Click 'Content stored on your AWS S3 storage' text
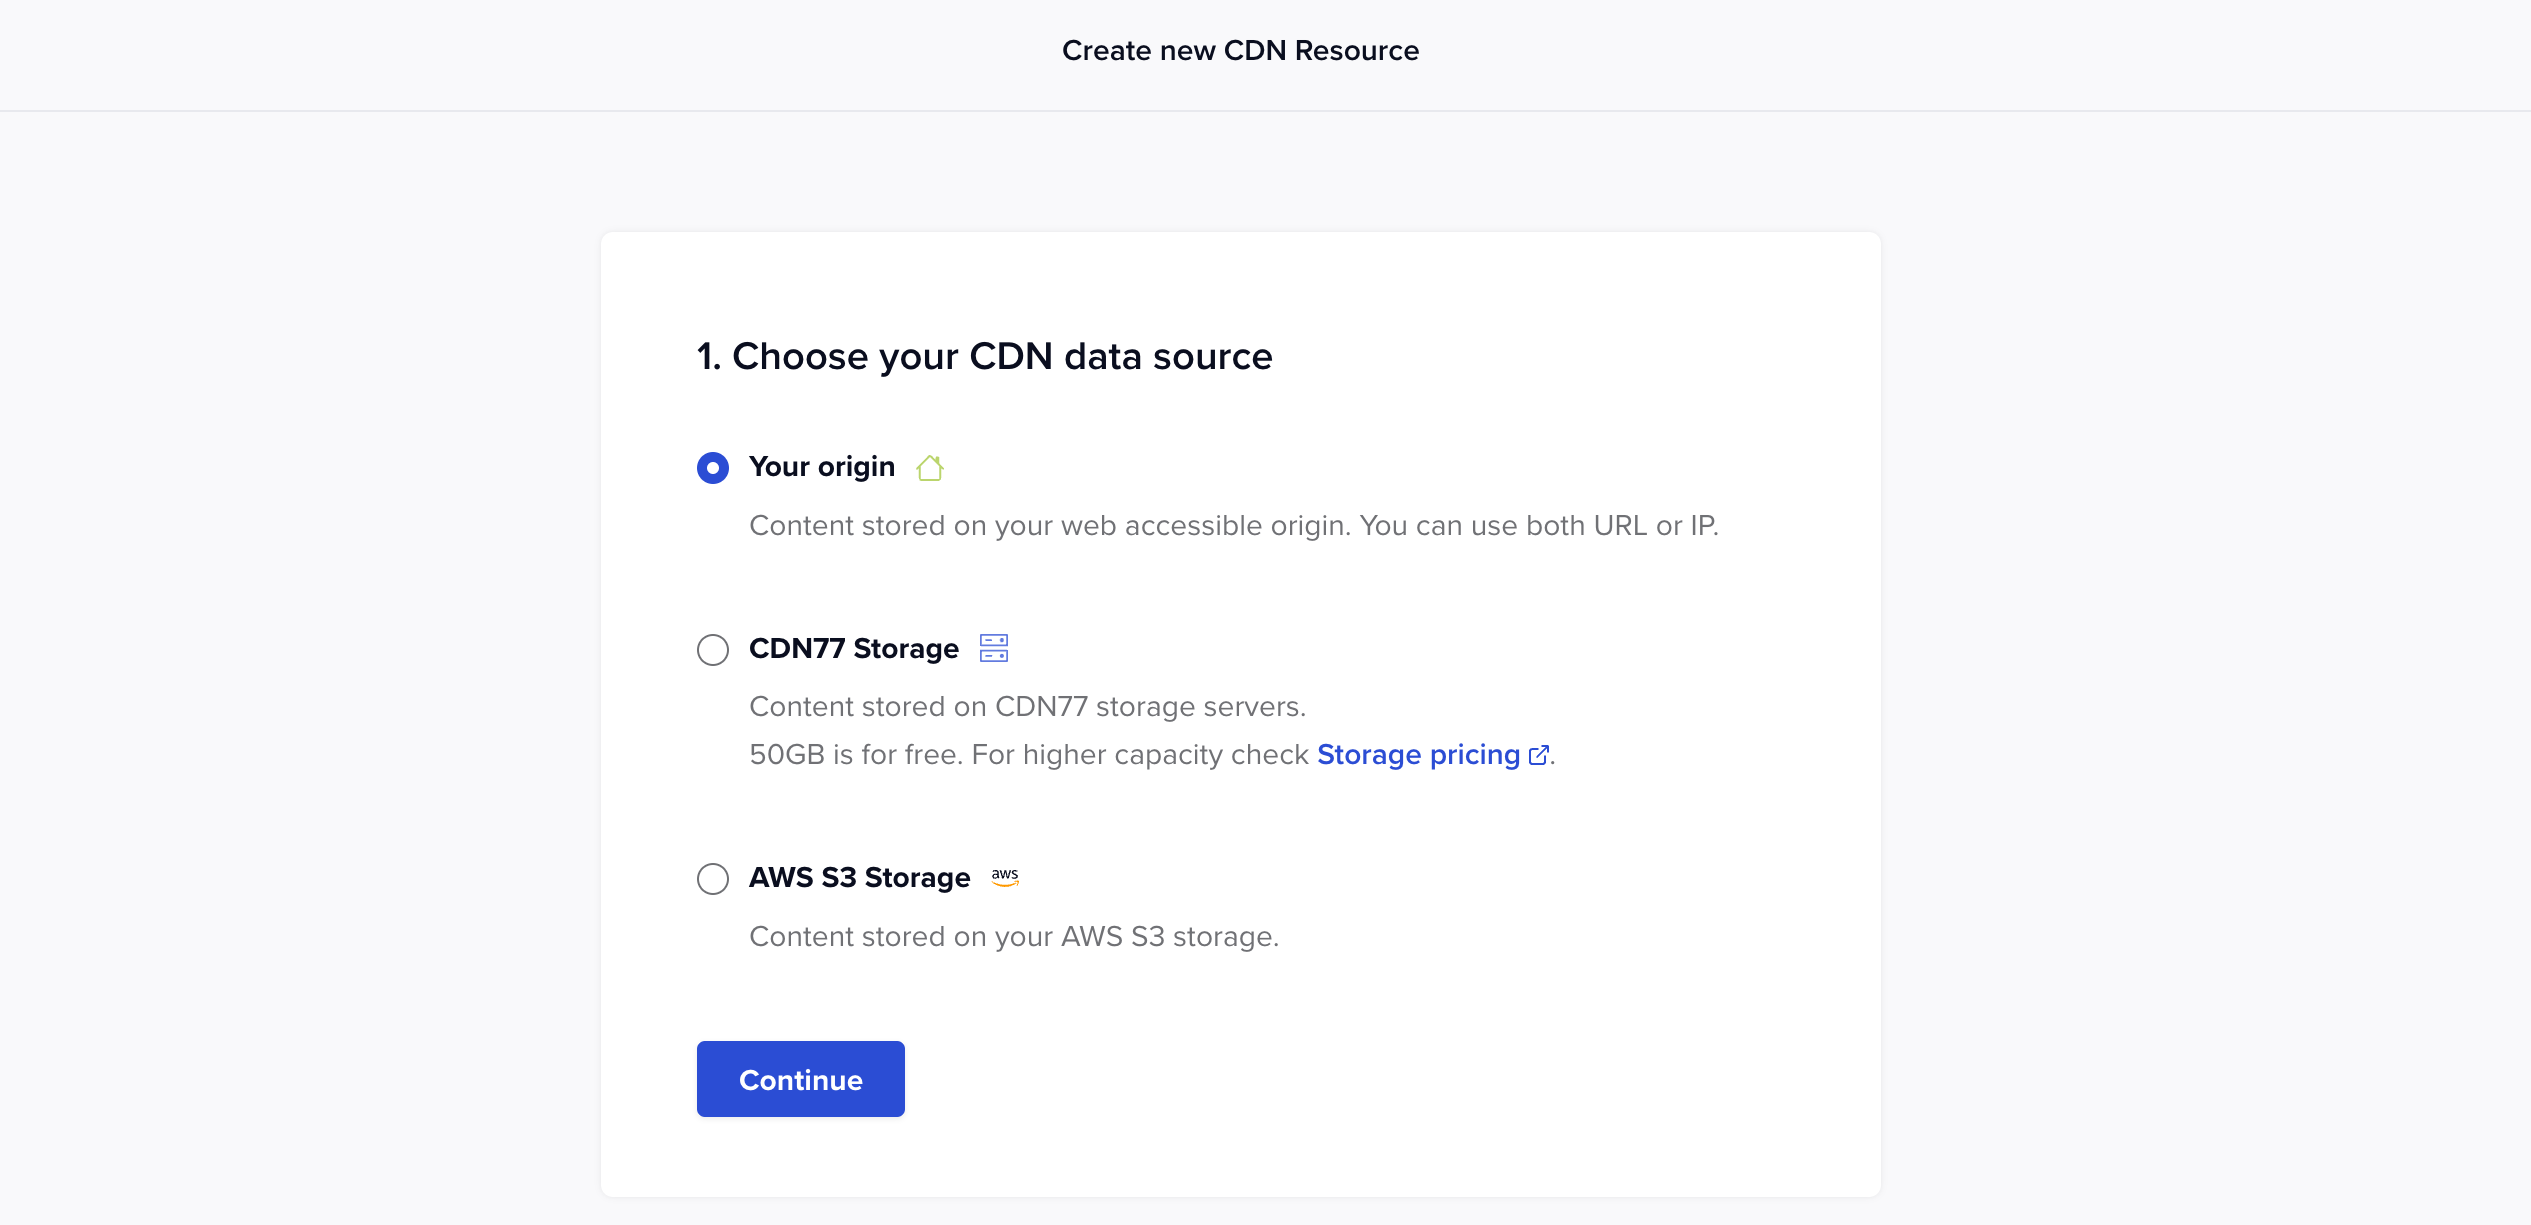Screen dimensions: 2531x1225 coord(1014,937)
